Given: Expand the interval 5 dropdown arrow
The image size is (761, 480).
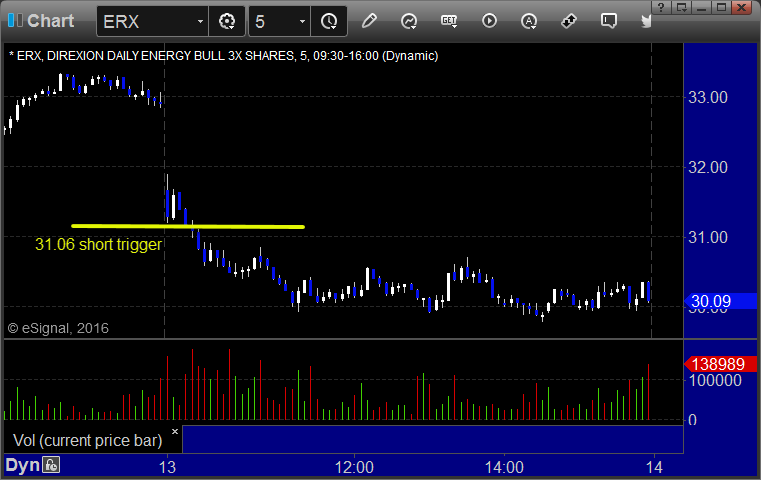Looking at the screenshot, I should pos(302,21).
